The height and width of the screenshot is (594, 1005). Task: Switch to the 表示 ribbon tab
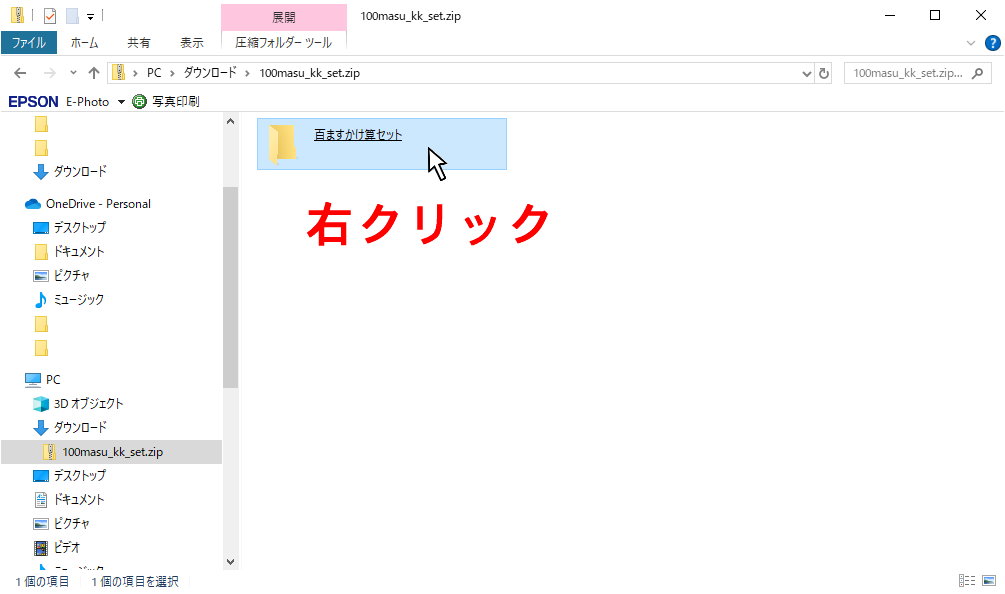pos(192,43)
